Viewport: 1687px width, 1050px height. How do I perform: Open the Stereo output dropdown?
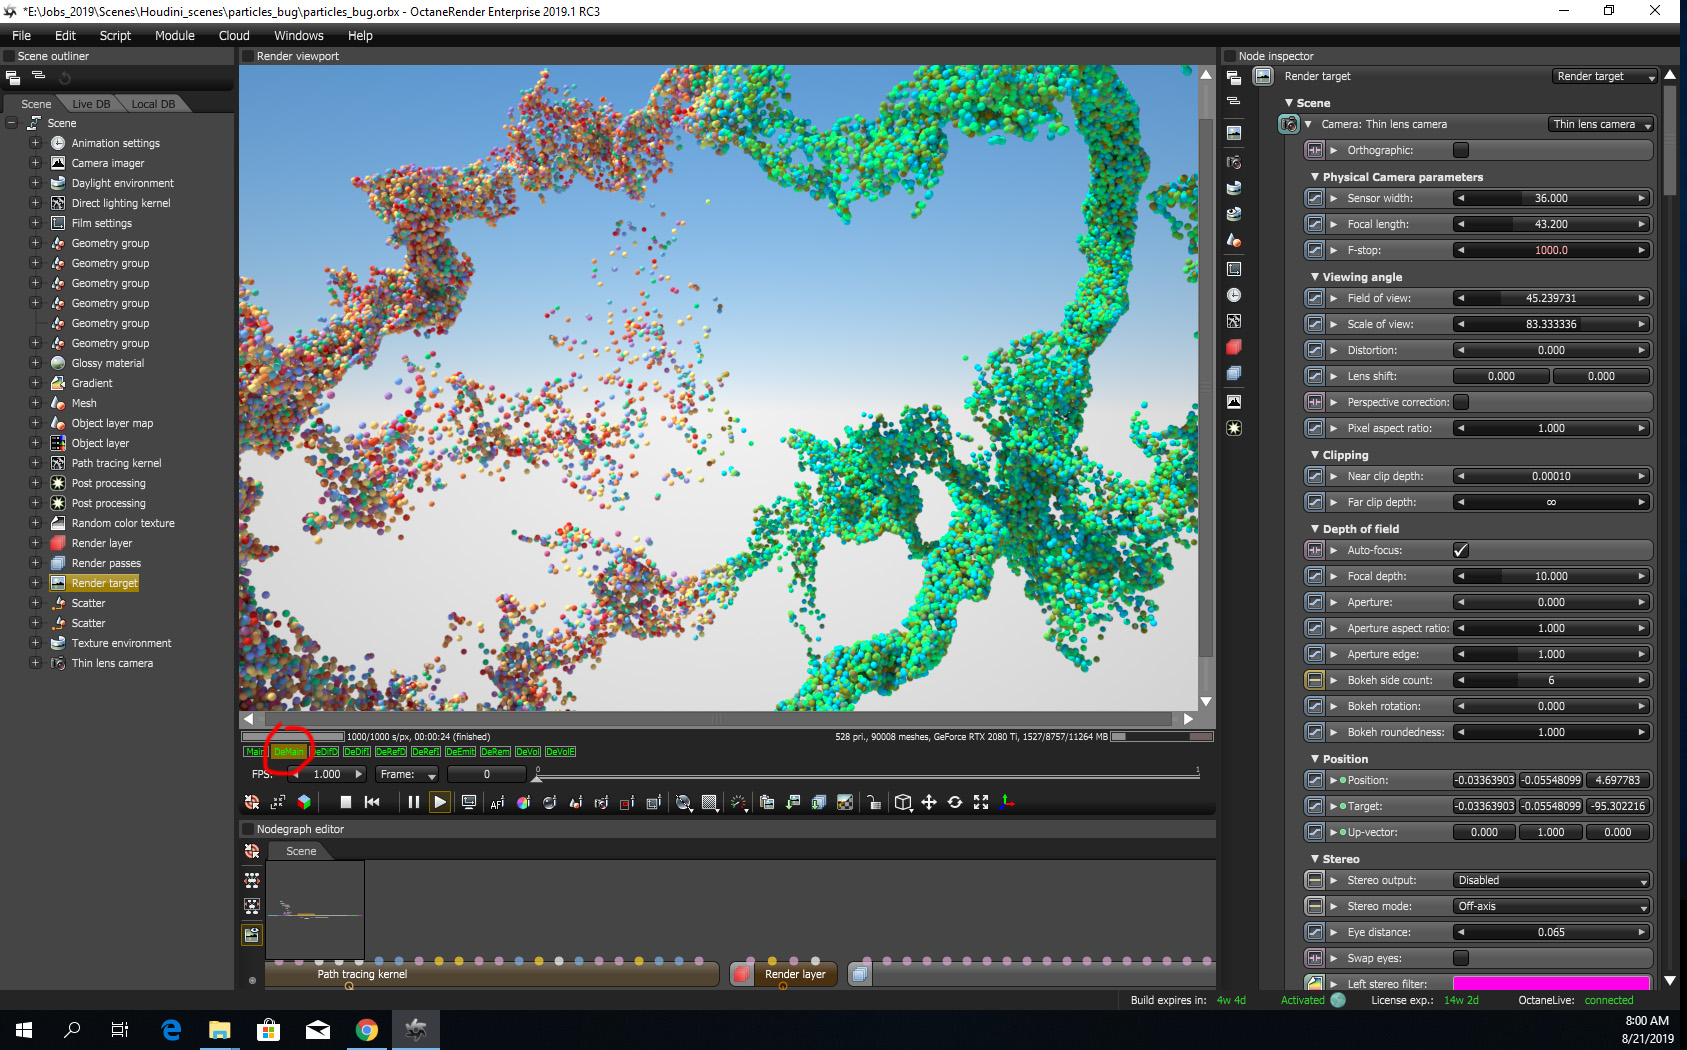click(x=1551, y=880)
